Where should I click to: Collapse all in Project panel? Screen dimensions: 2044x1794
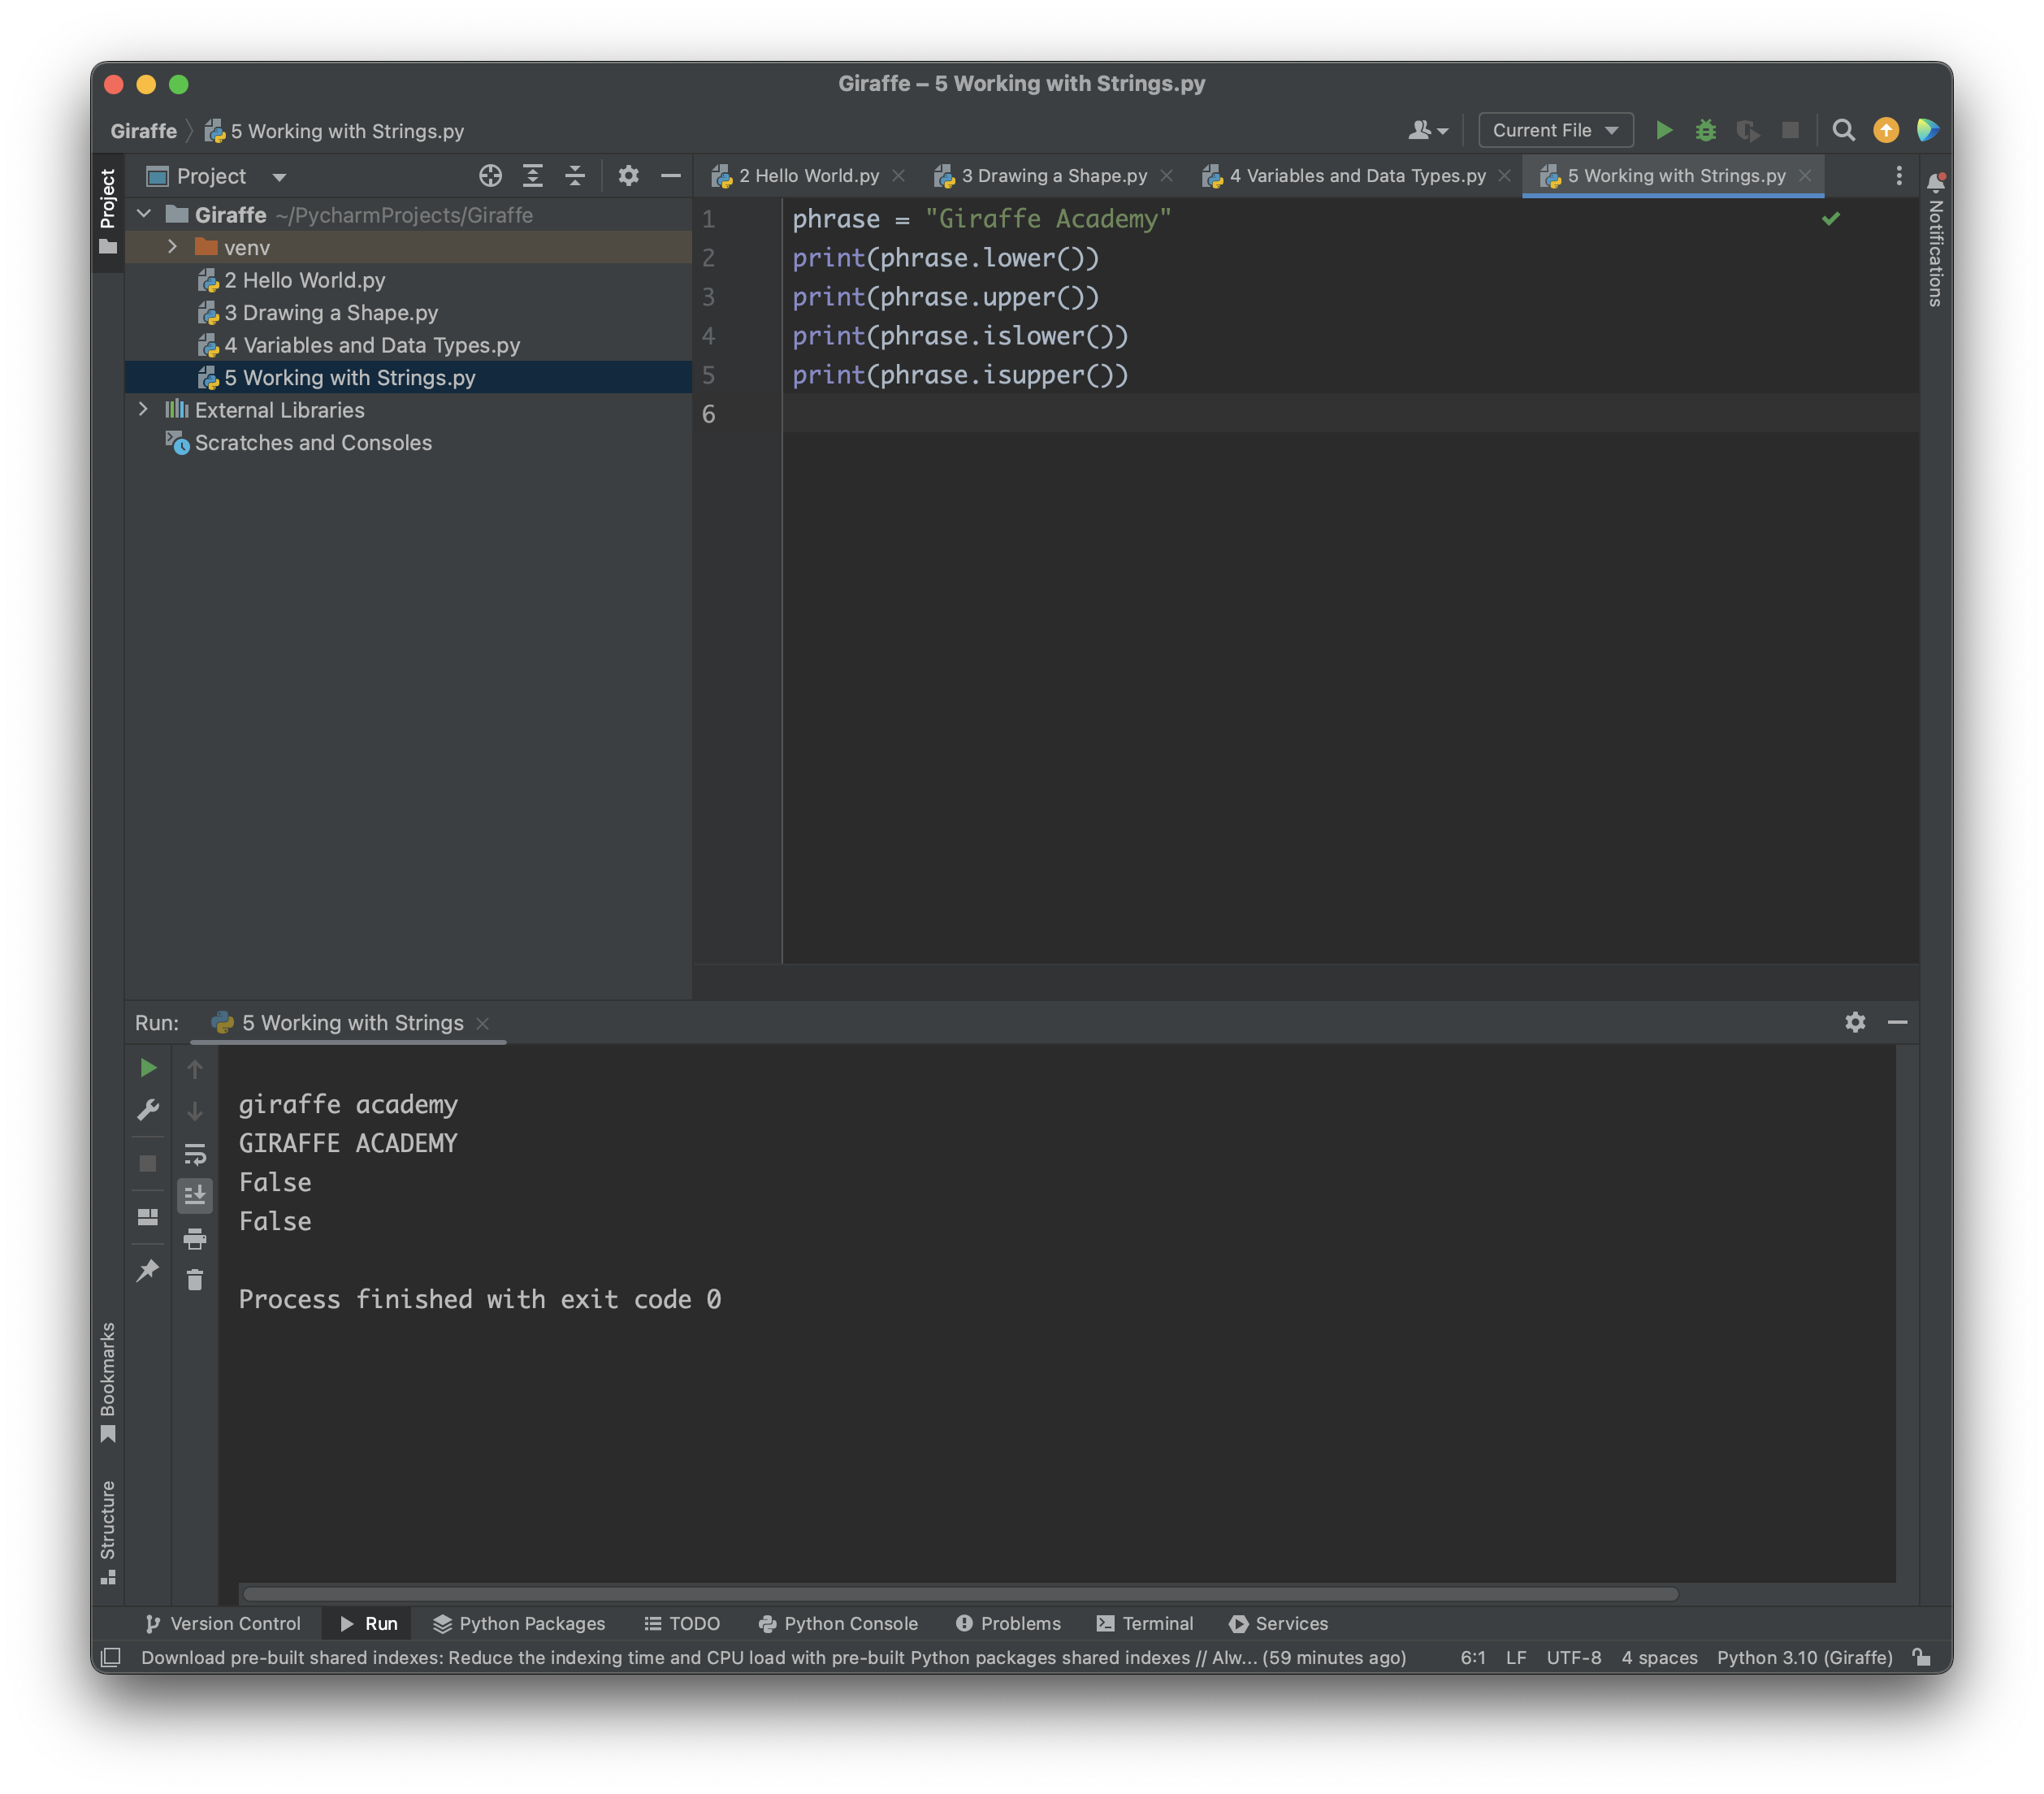(575, 176)
